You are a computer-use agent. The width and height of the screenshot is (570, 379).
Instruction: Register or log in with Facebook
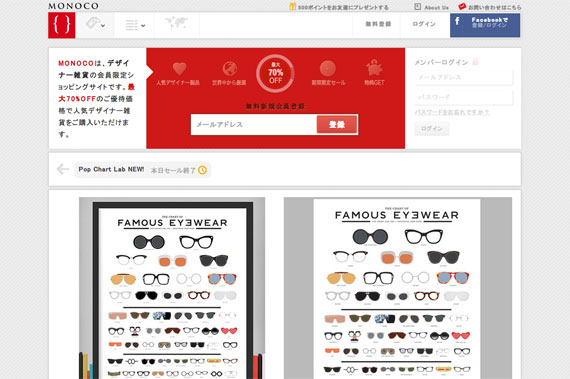(485, 25)
